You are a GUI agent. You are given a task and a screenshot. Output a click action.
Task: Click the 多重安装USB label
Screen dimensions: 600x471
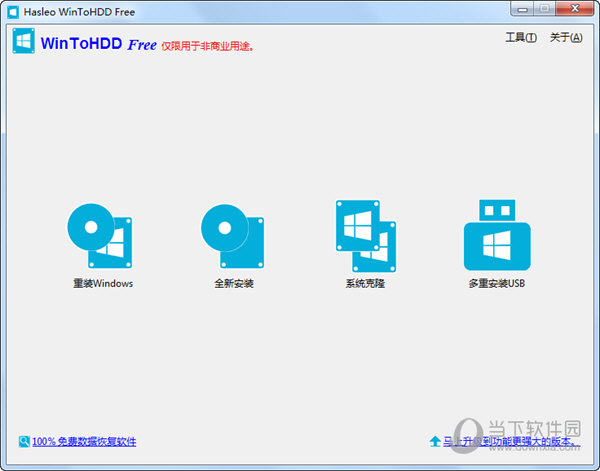[x=497, y=284]
